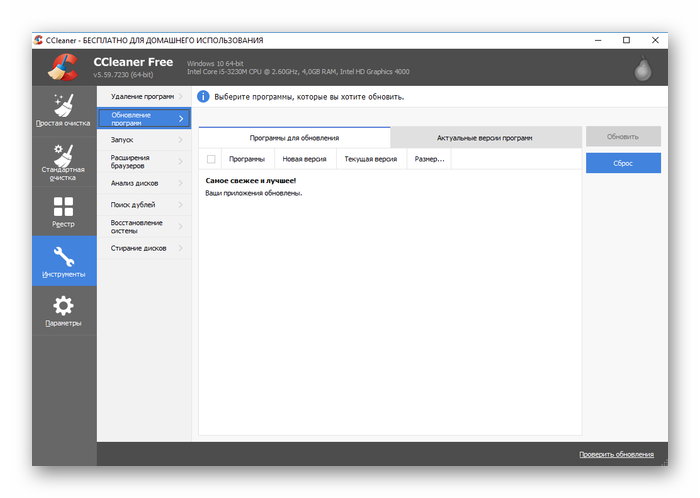
Task: Open Восстановление системы tool
Action: tap(144, 227)
